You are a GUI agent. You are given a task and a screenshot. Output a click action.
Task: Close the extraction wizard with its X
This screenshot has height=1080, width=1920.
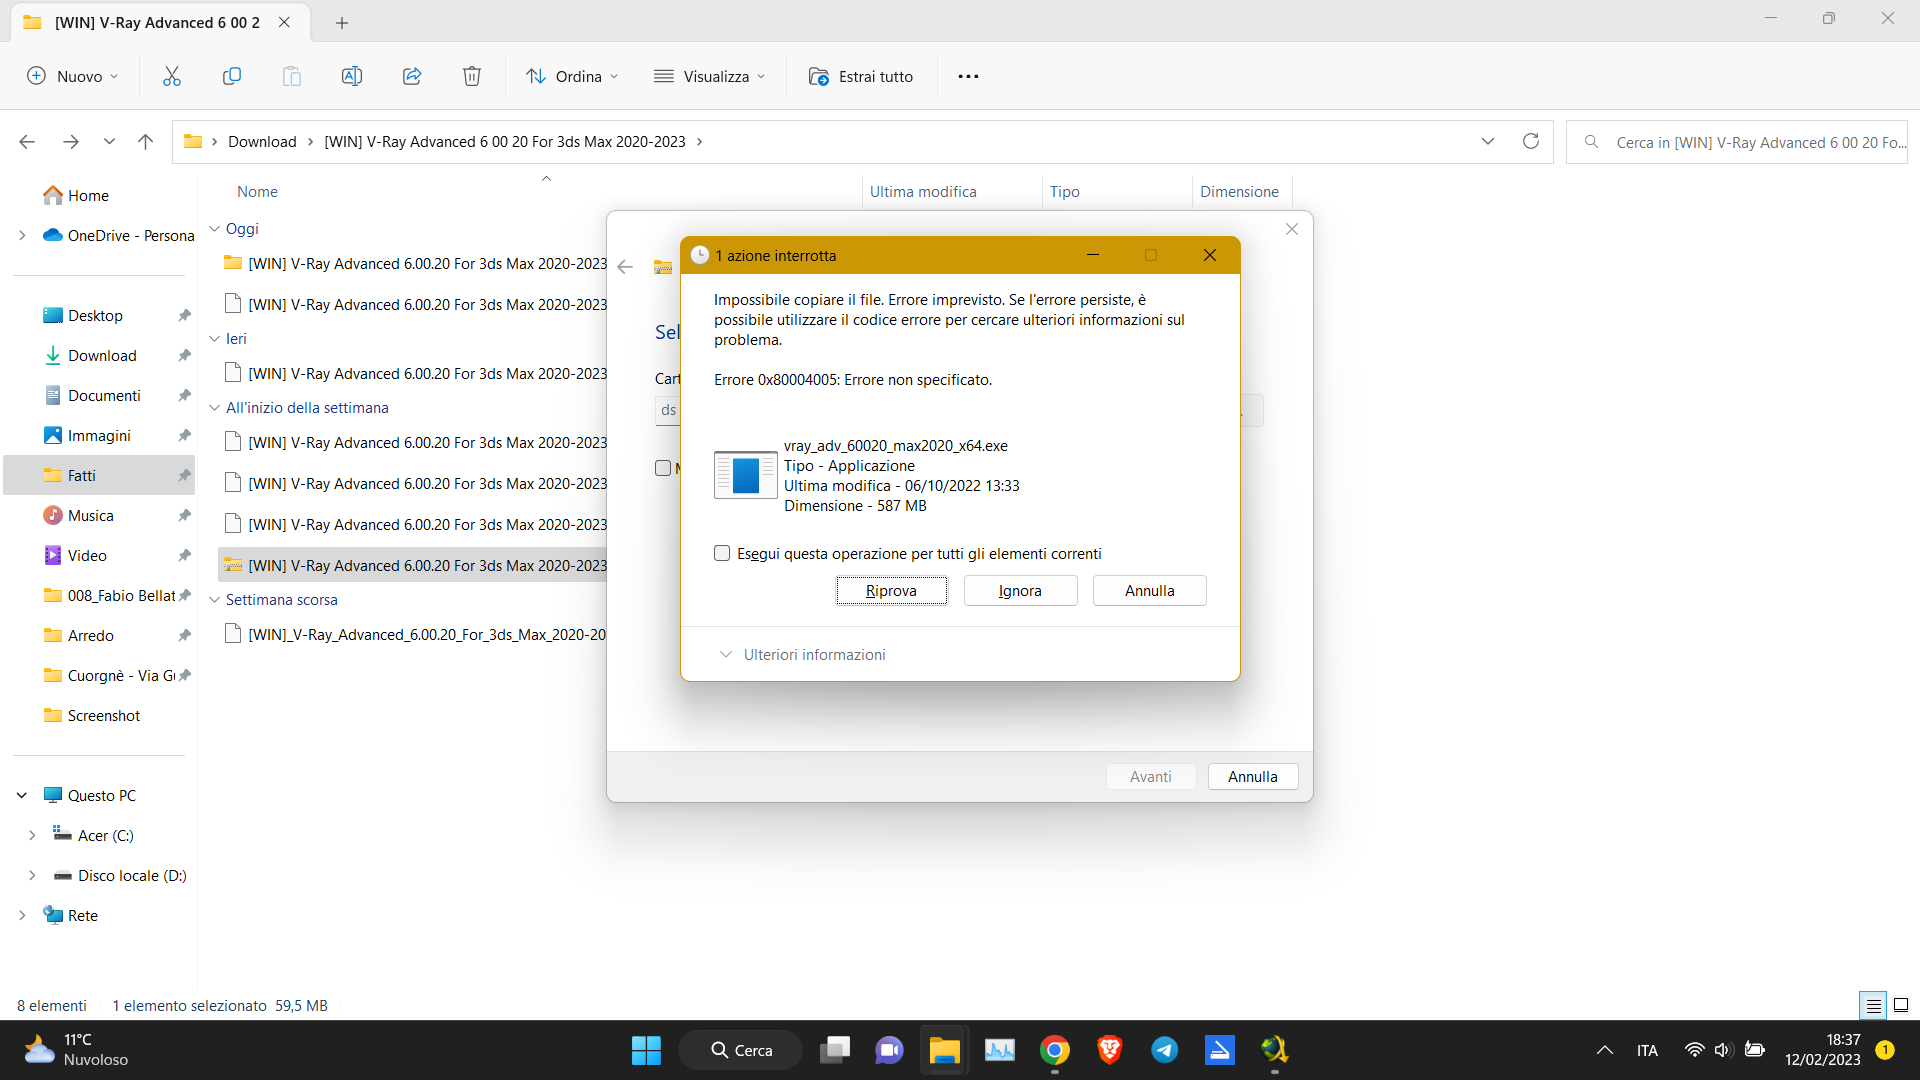[x=1291, y=229]
